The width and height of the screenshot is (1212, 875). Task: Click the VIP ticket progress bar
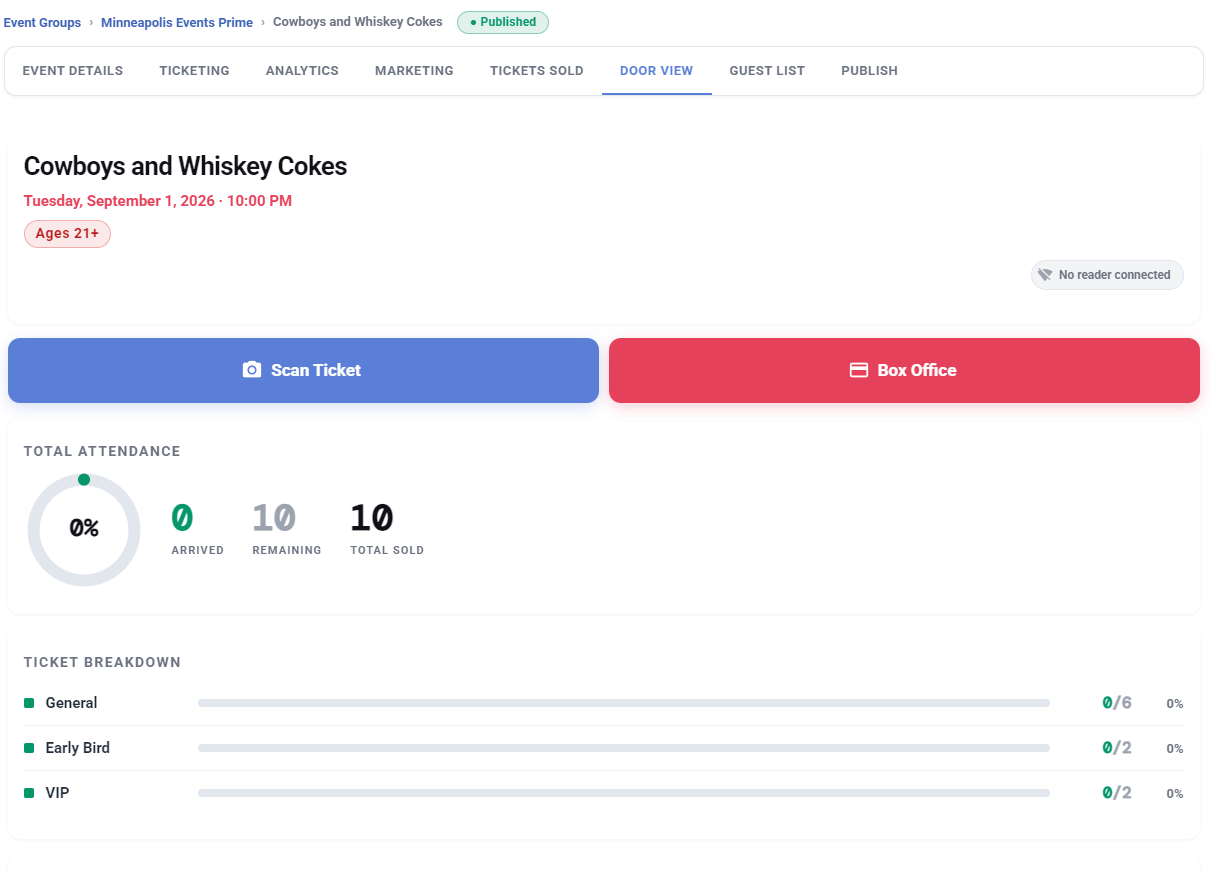click(624, 793)
